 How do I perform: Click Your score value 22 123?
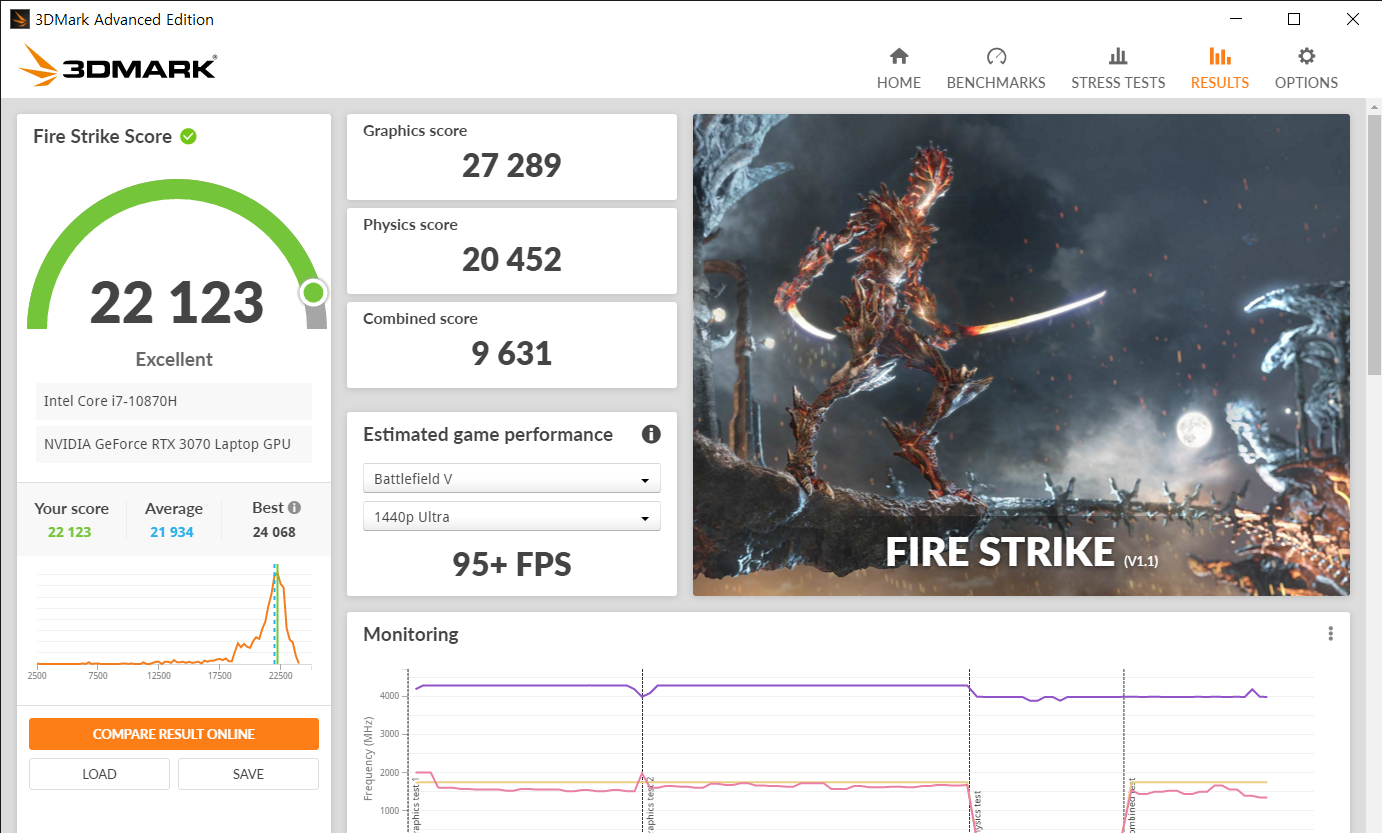[x=69, y=532]
